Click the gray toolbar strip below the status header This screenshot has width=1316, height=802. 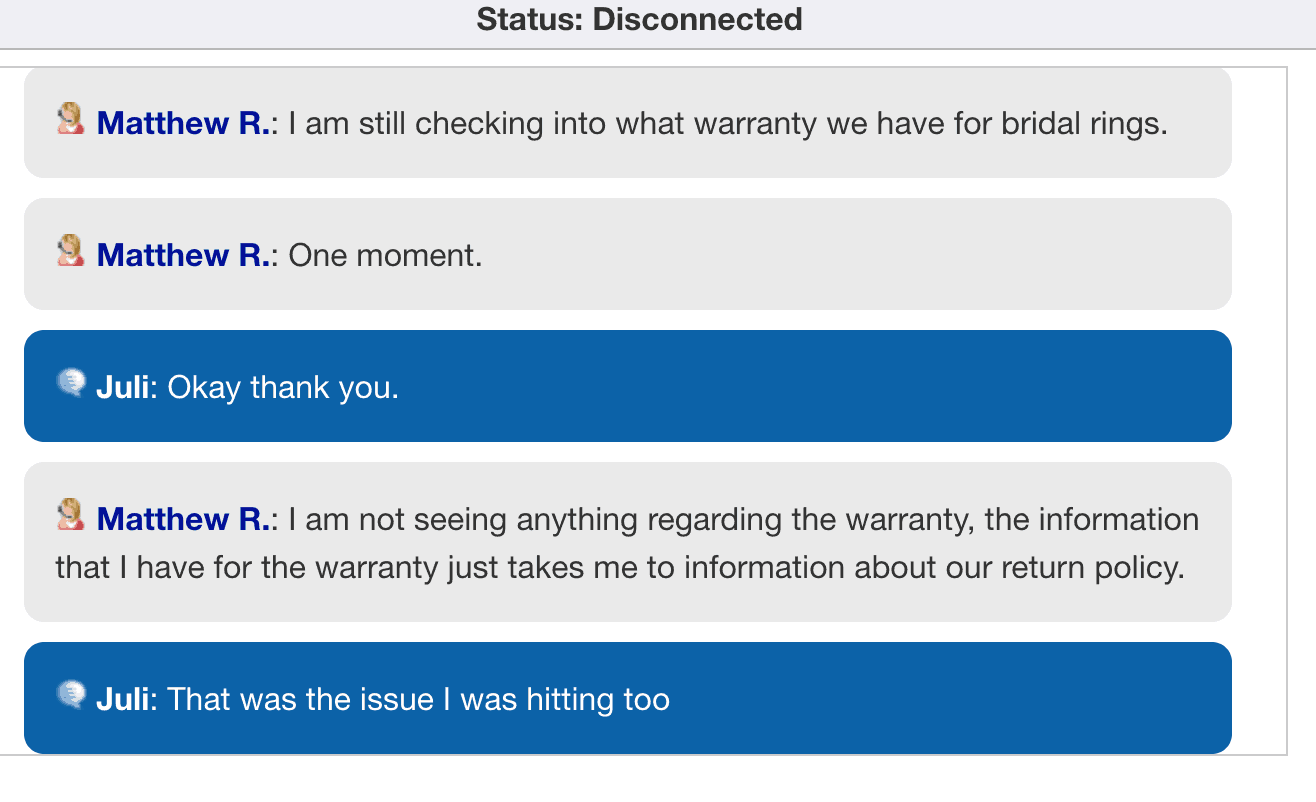(640, 44)
